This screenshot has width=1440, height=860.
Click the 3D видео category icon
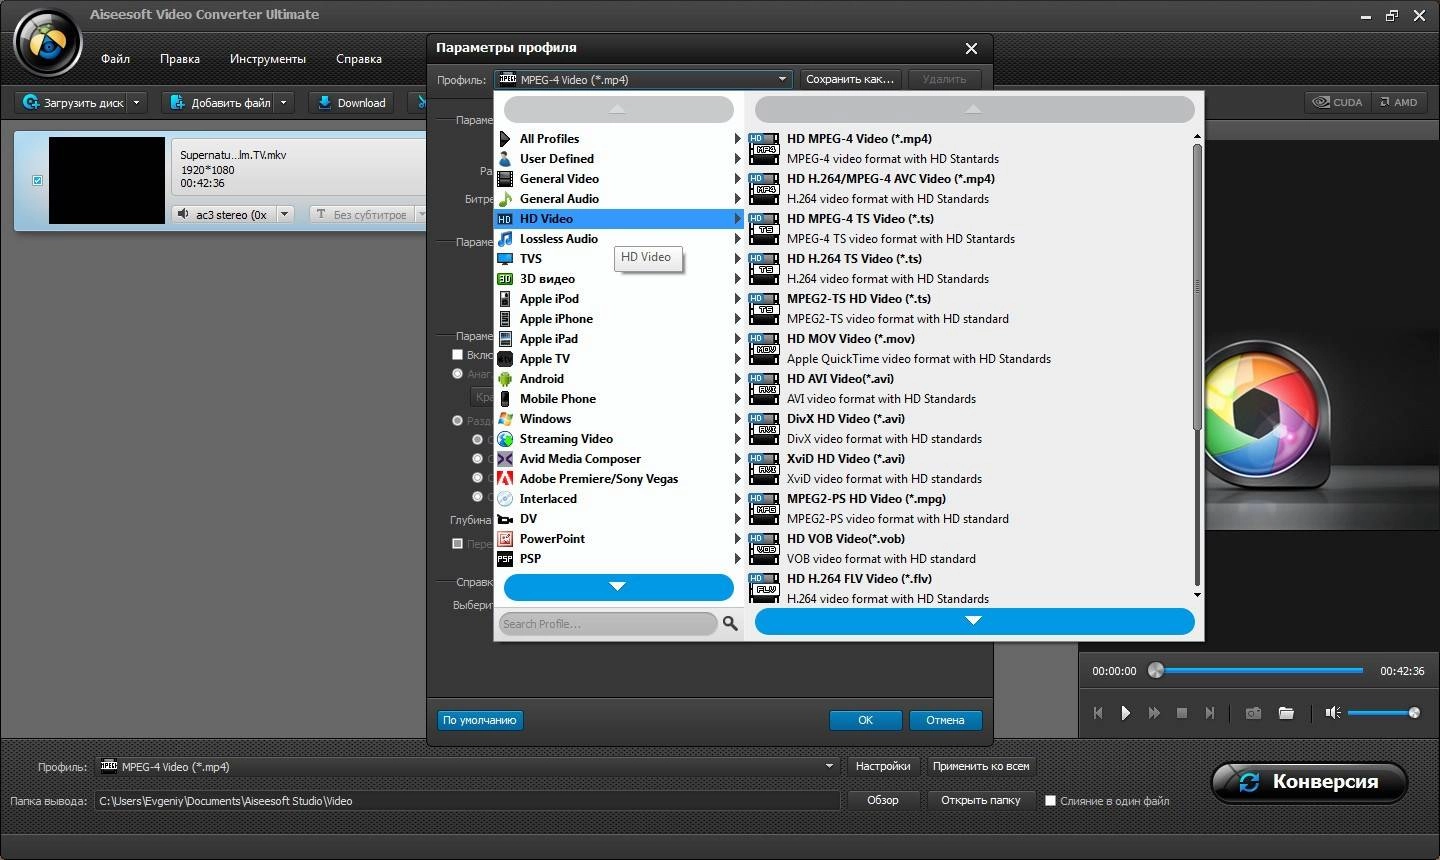tap(505, 279)
